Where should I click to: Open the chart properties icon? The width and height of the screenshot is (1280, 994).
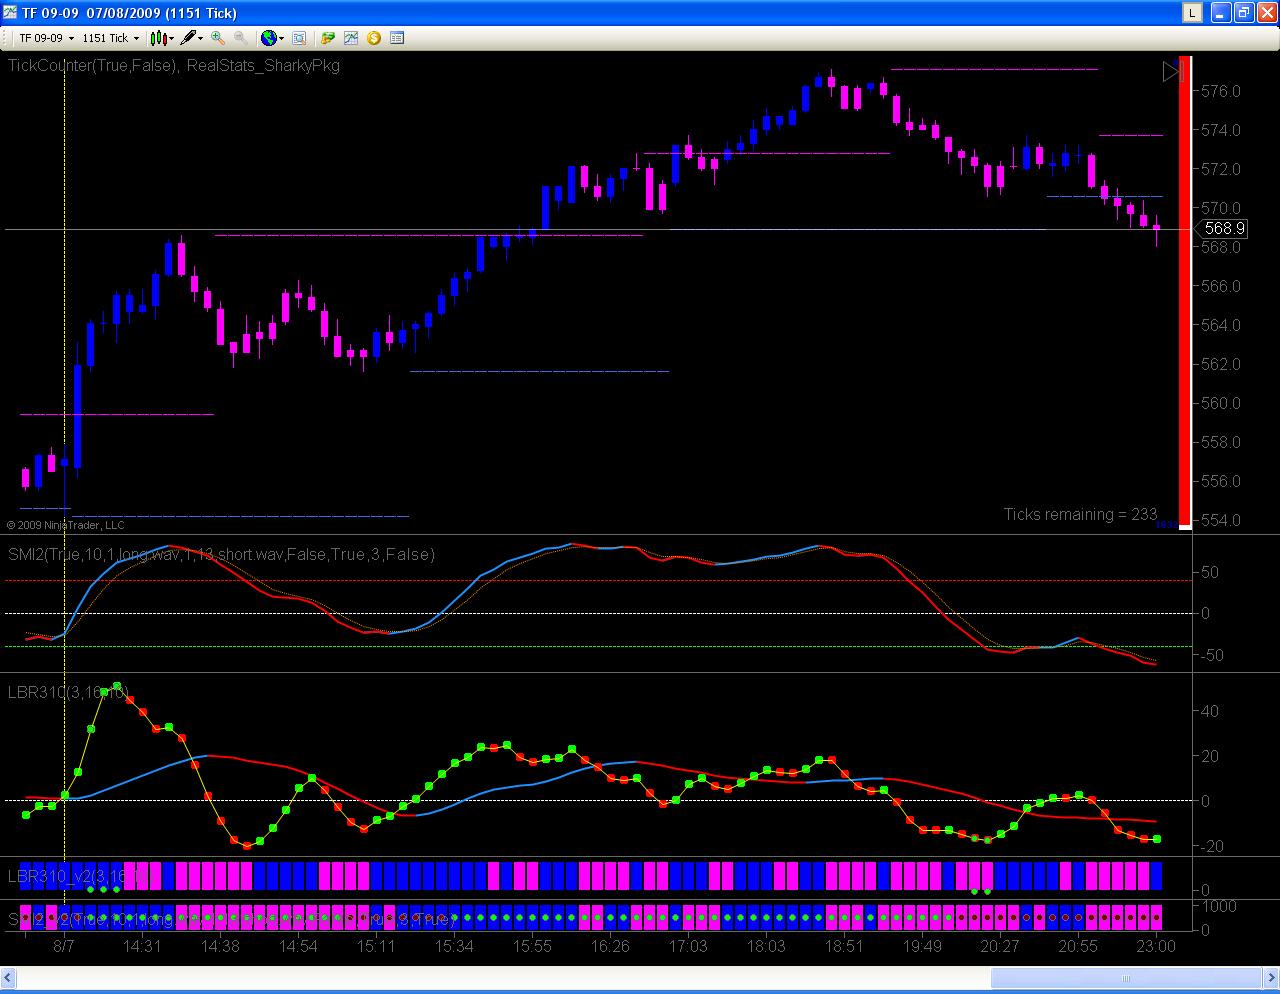pyautogui.click(x=397, y=38)
